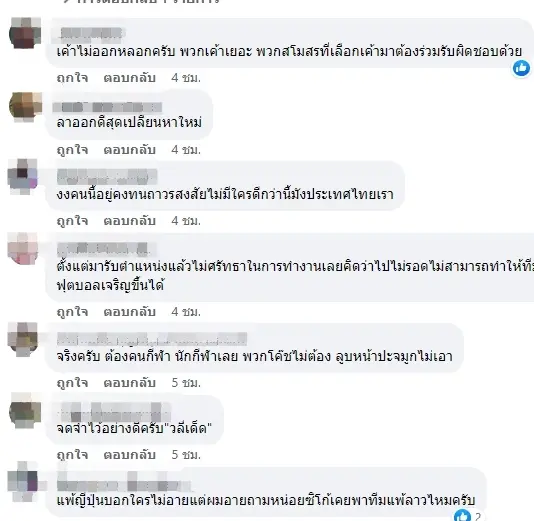Open avatar beside 'ตั้งแต่มารับตำแหน่ง' comment
This screenshot has height=521, width=534.
click(23, 249)
